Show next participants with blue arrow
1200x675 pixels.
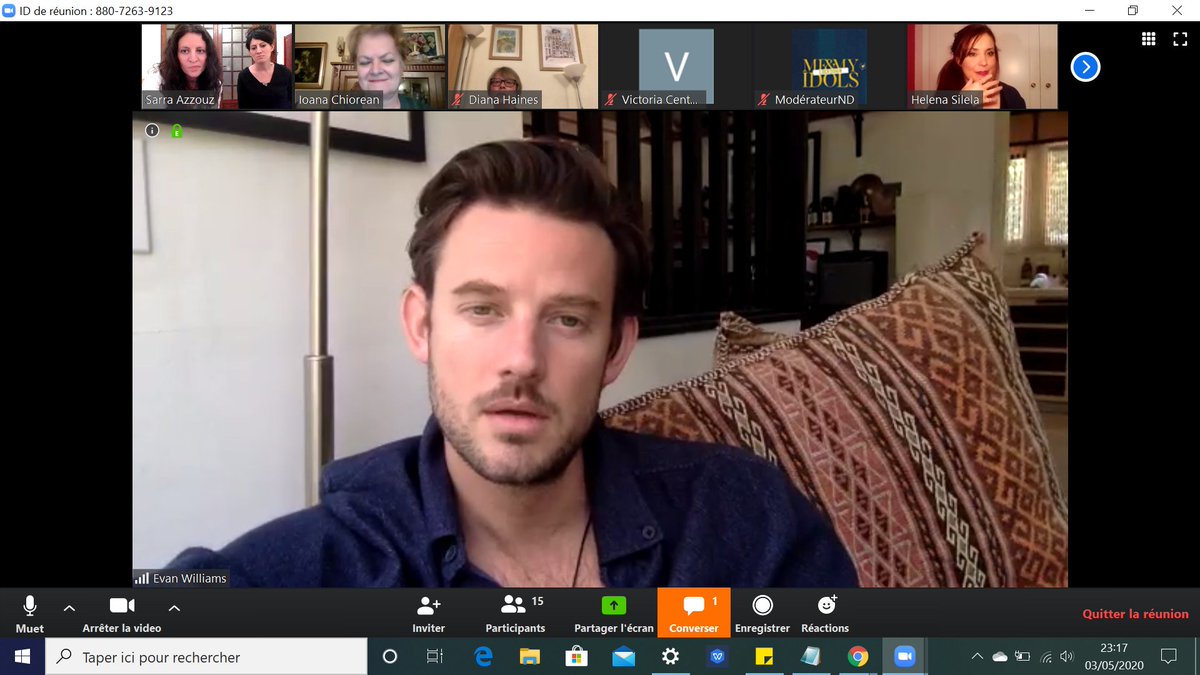1085,67
